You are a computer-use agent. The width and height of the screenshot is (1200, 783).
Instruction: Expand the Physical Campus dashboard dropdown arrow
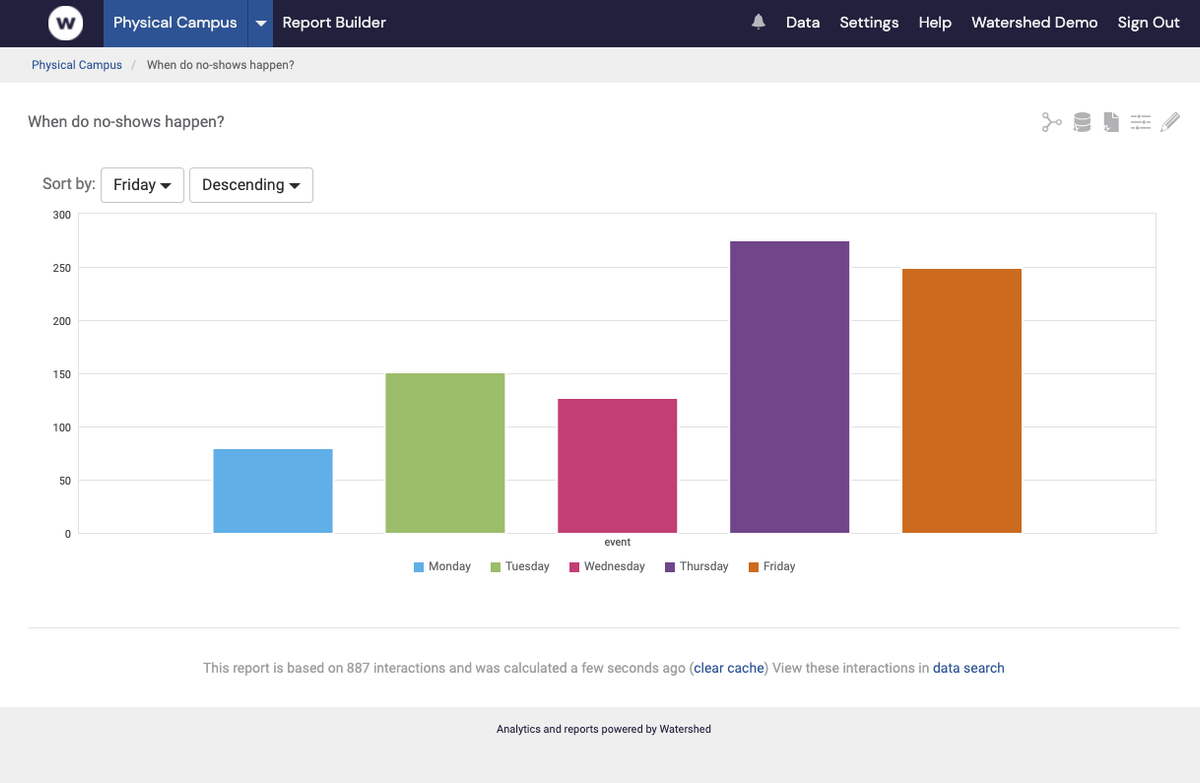coord(262,22)
